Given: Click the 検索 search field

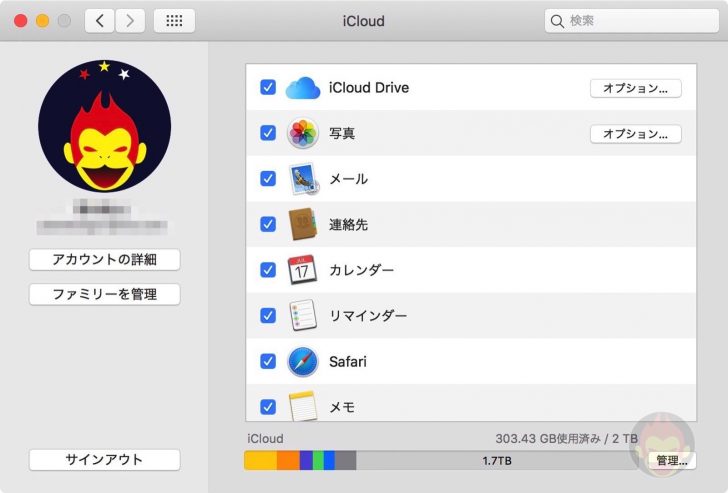Looking at the screenshot, I should point(631,21).
